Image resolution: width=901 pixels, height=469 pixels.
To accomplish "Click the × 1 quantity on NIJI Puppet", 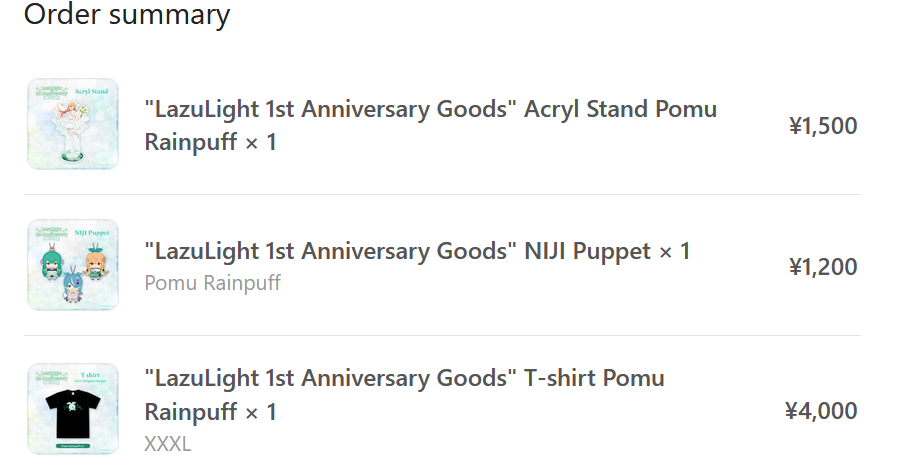I will [675, 251].
